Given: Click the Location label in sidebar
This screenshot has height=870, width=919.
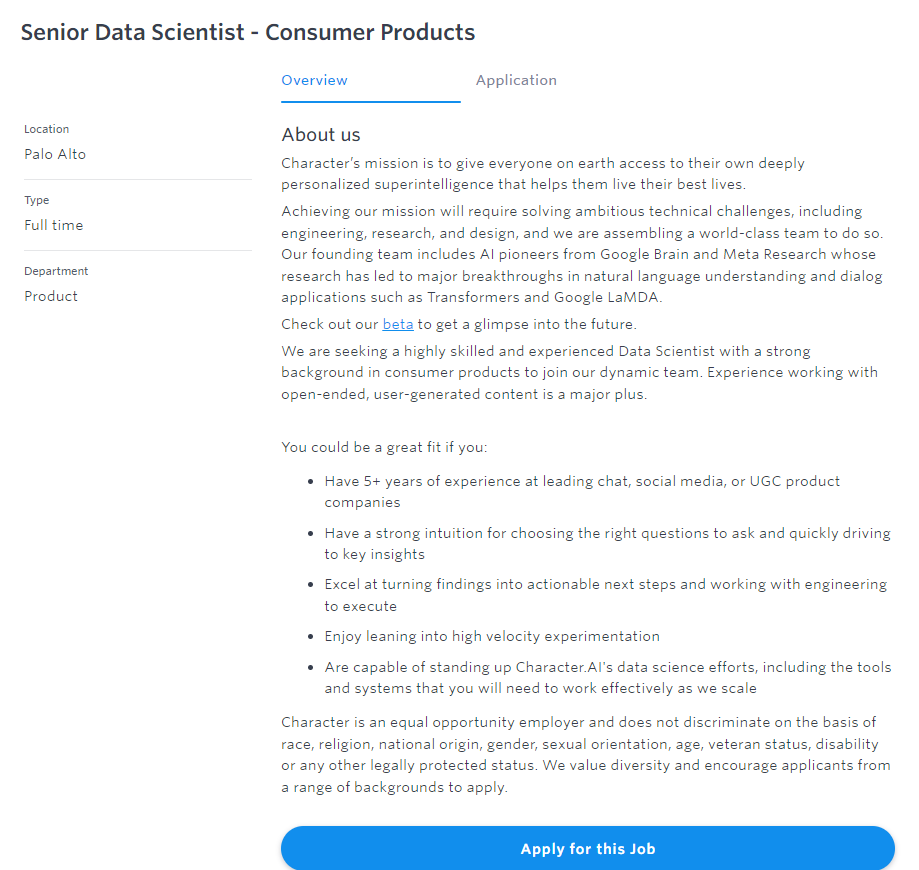Looking at the screenshot, I should click(47, 130).
